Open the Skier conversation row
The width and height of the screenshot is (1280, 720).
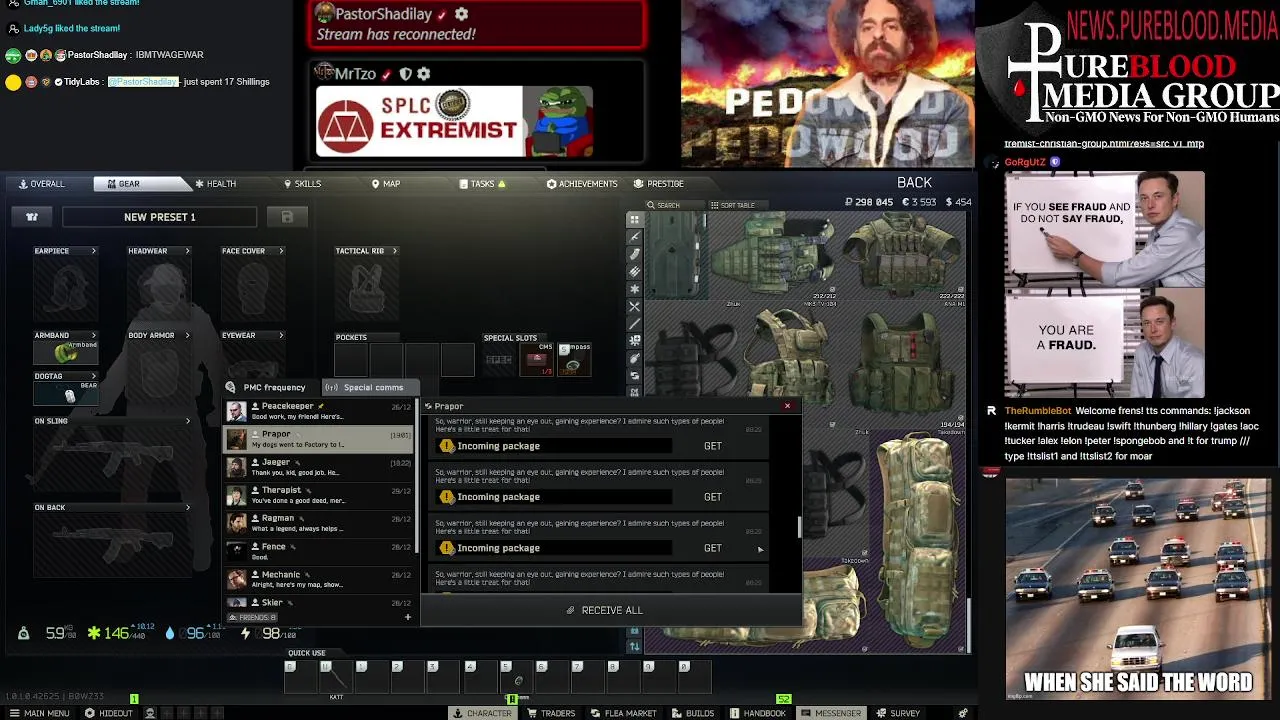click(x=319, y=603)
